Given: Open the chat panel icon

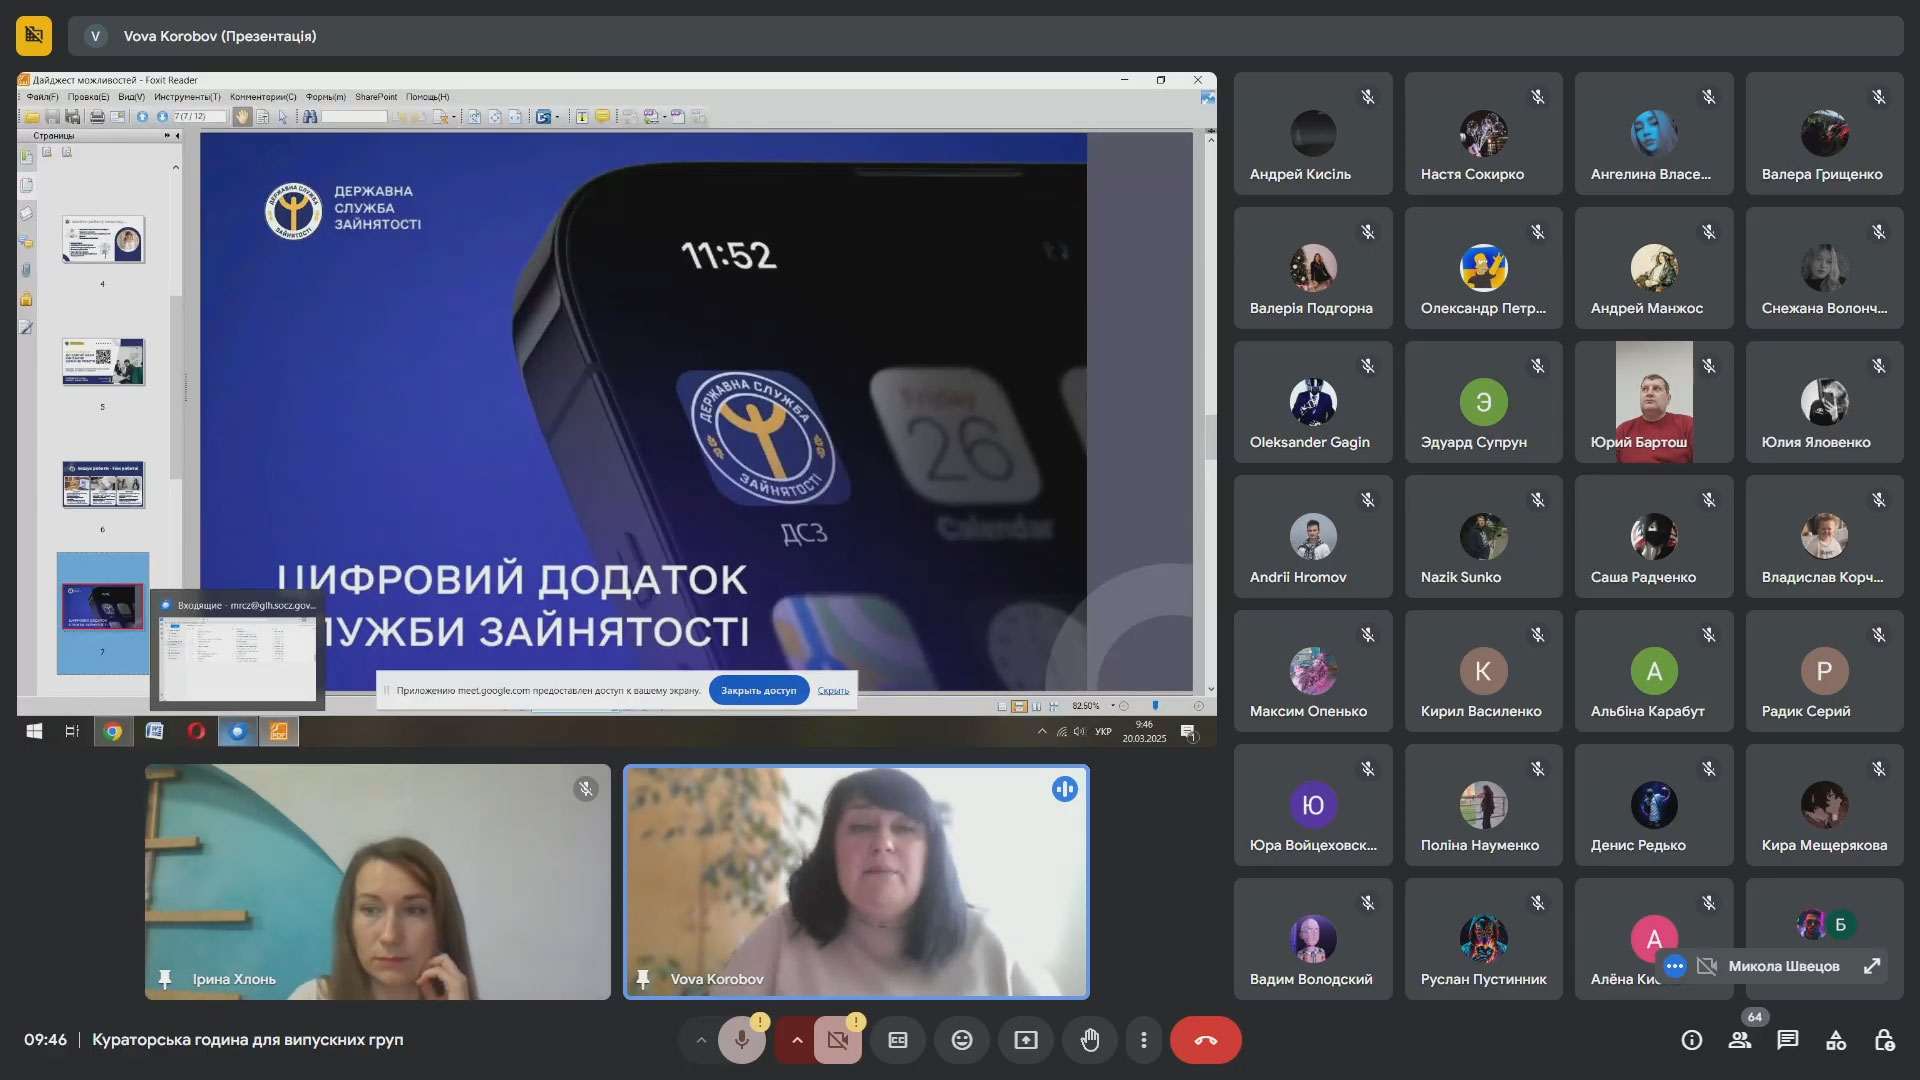Looking at the screenshot, I should point(1788,1040).
